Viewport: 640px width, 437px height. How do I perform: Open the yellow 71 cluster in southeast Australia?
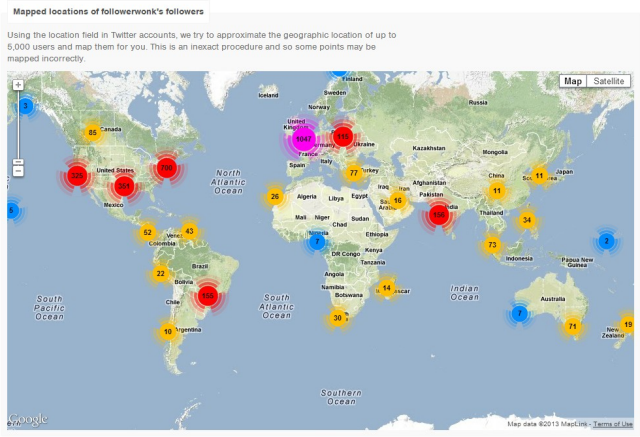tap(573, 326)
